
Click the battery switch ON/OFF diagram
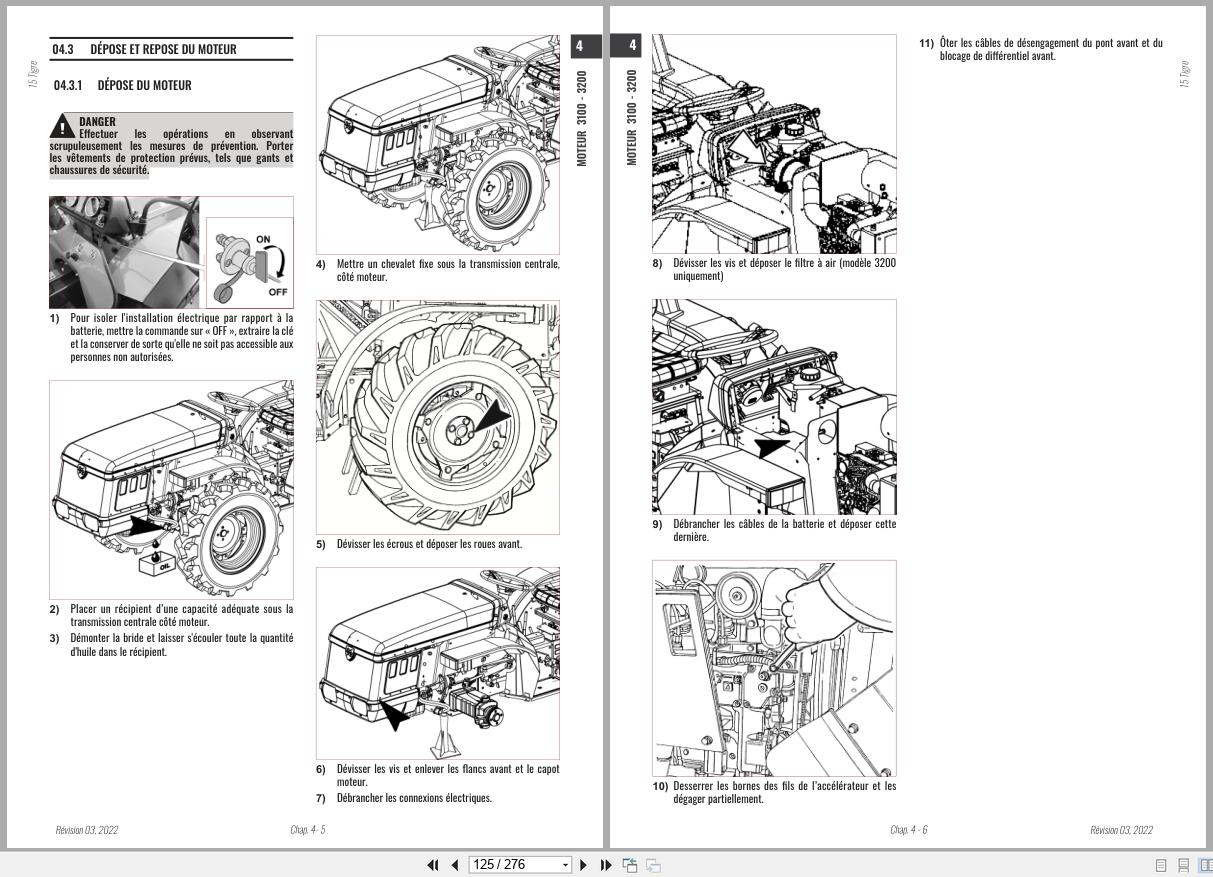click(x=251, y=264)
